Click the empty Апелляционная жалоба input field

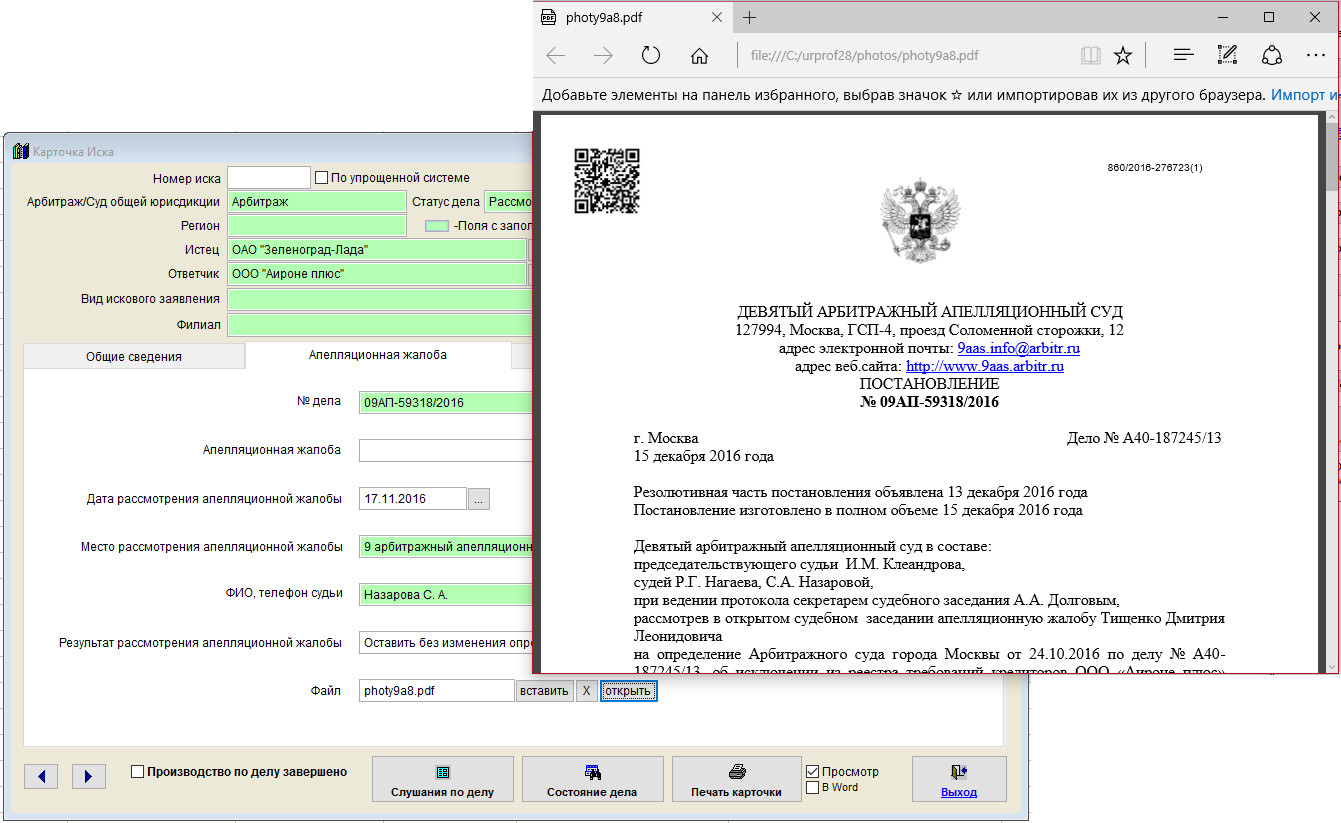[446, 450]
